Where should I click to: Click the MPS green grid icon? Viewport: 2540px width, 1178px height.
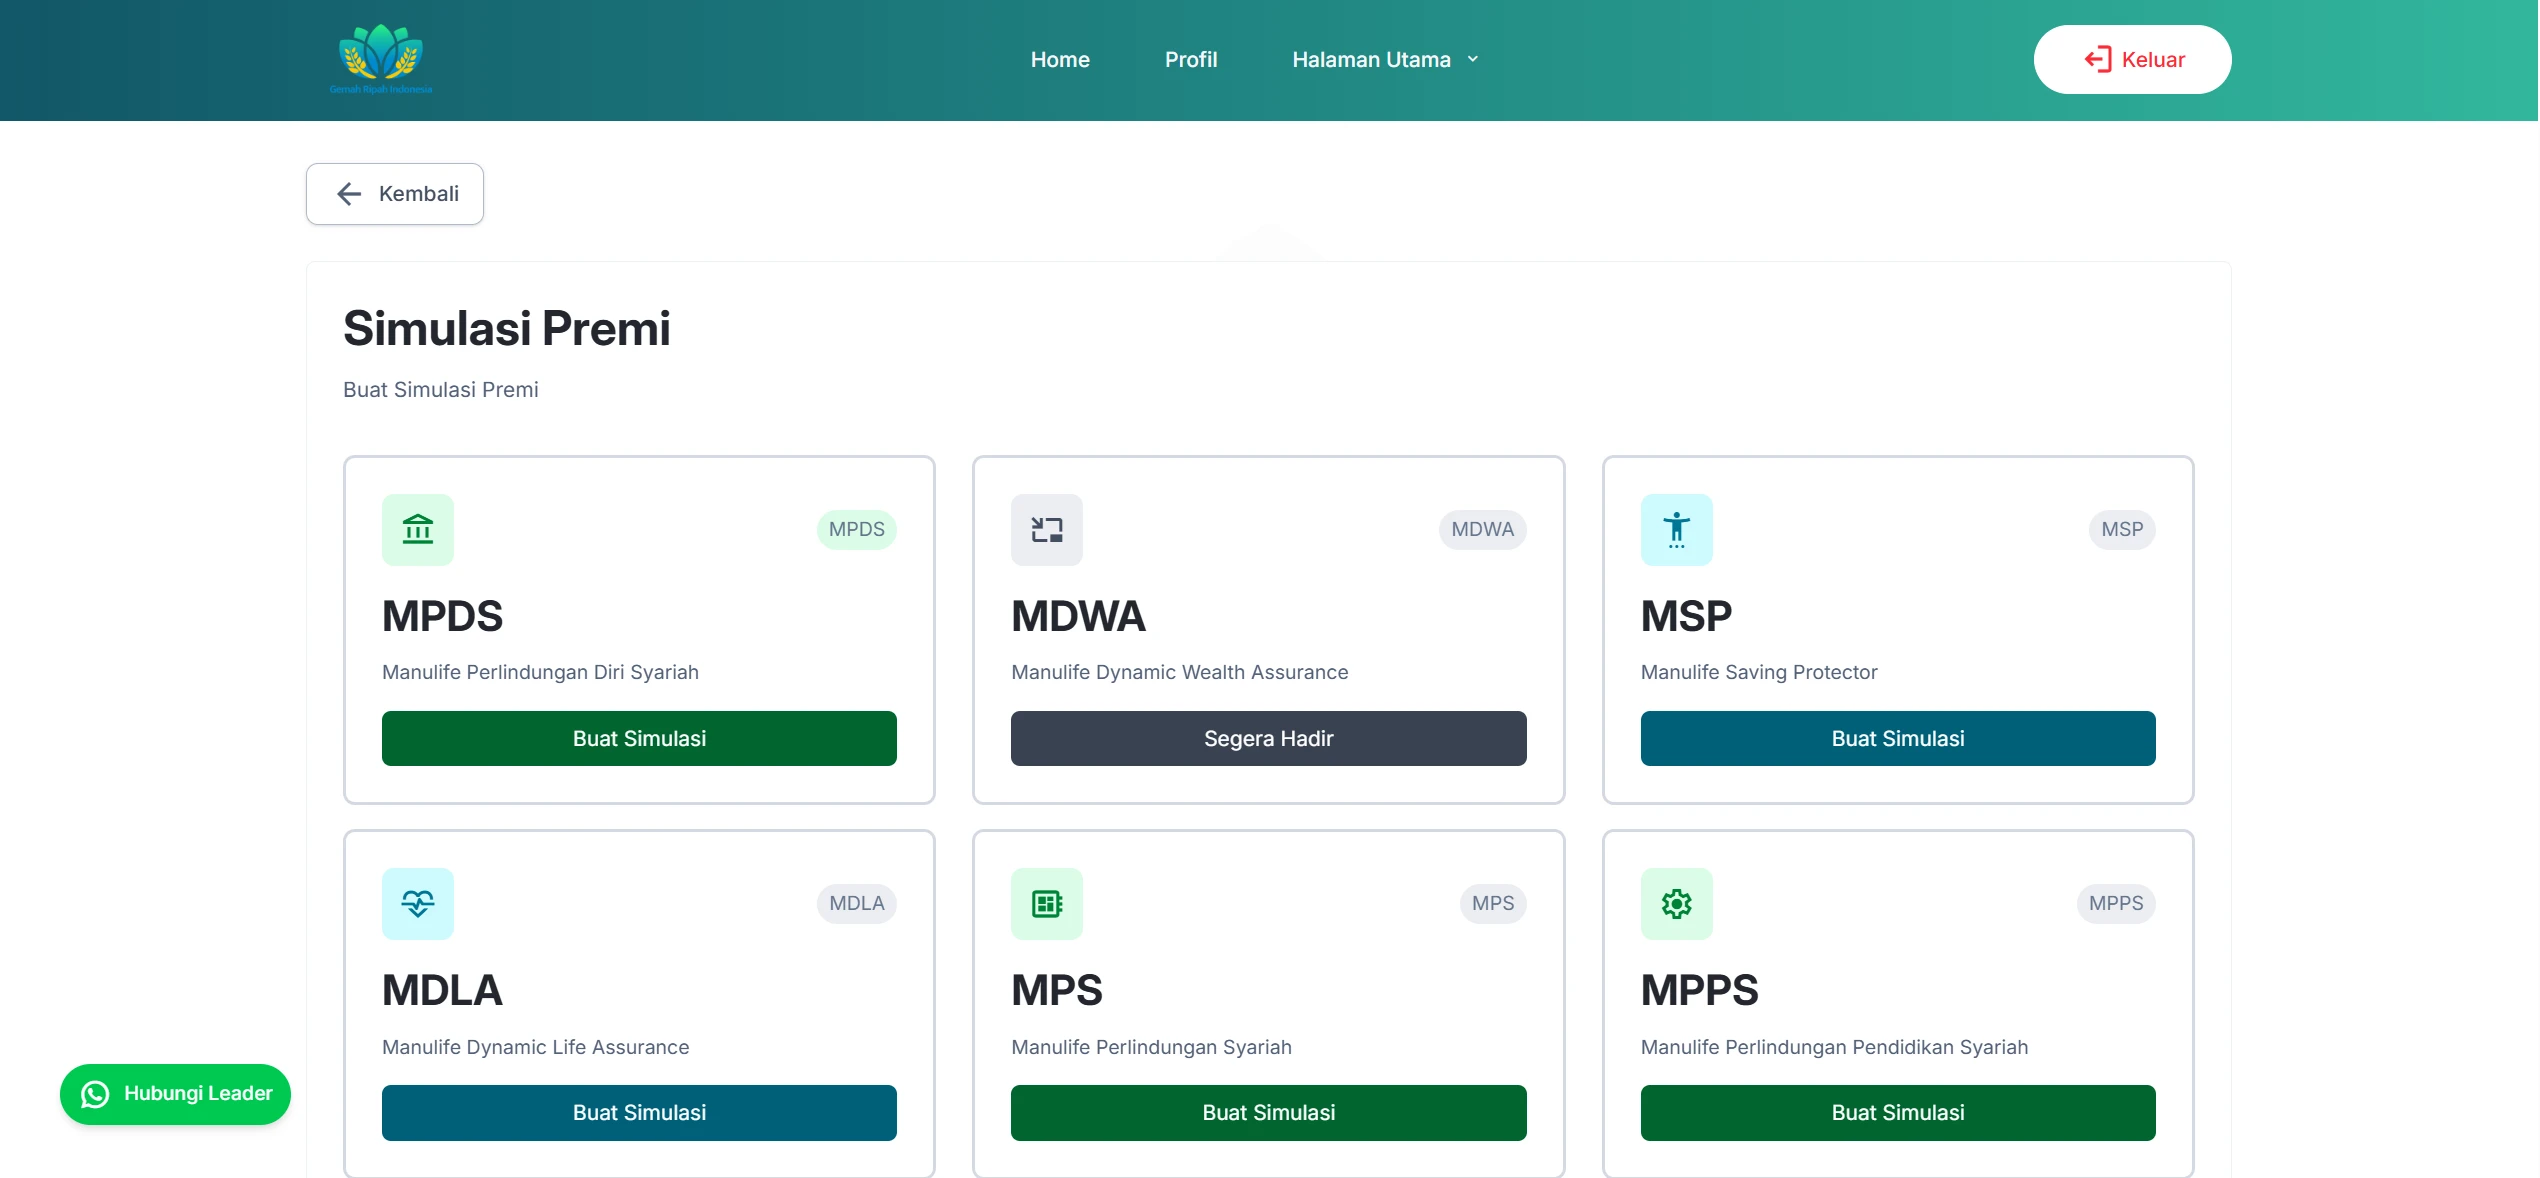pyautogui.click(x=1046, y=903)
